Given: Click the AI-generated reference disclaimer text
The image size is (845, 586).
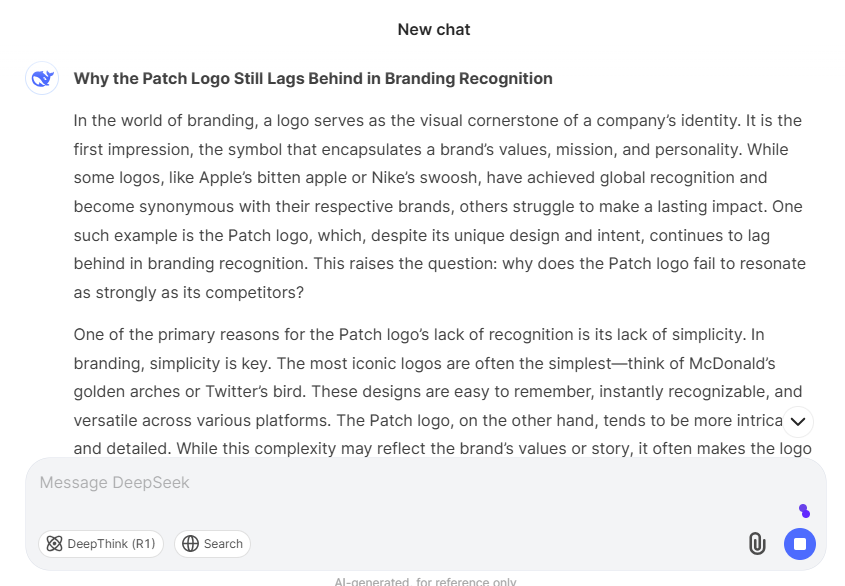Looking at the screenshot, I should pos(426,581).
